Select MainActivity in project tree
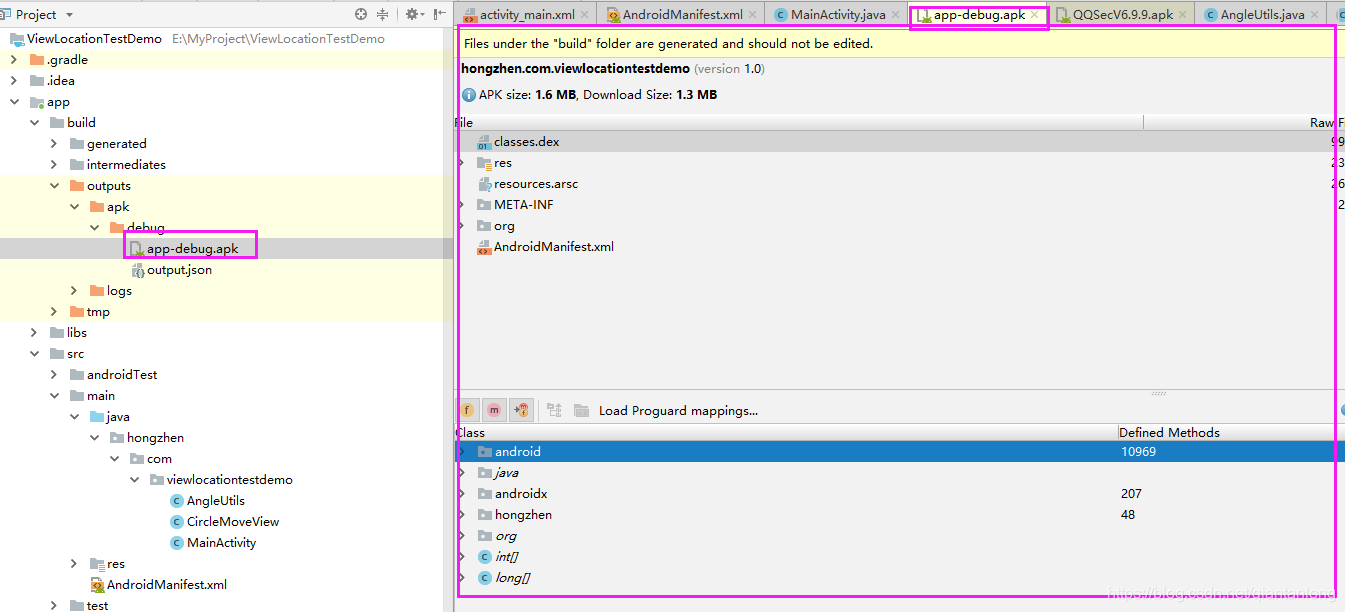The image size is (1345, 612). 221,543
